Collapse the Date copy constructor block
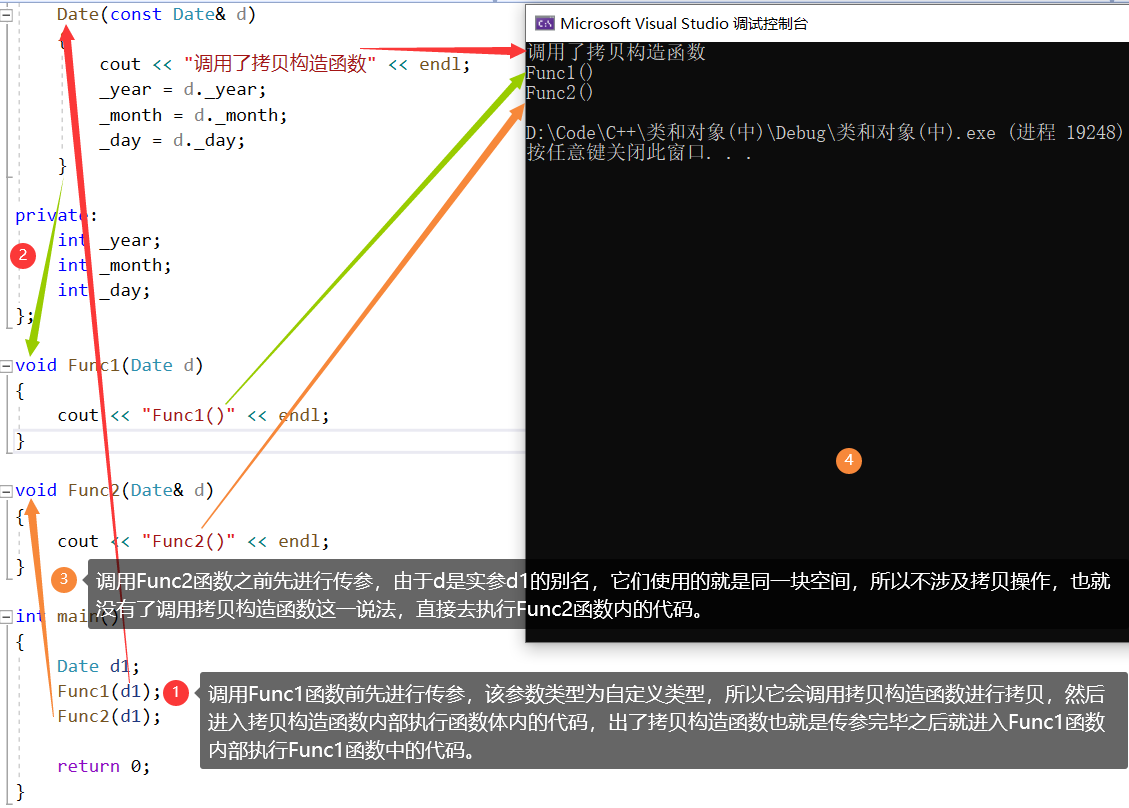 click(x=5, y=14)
